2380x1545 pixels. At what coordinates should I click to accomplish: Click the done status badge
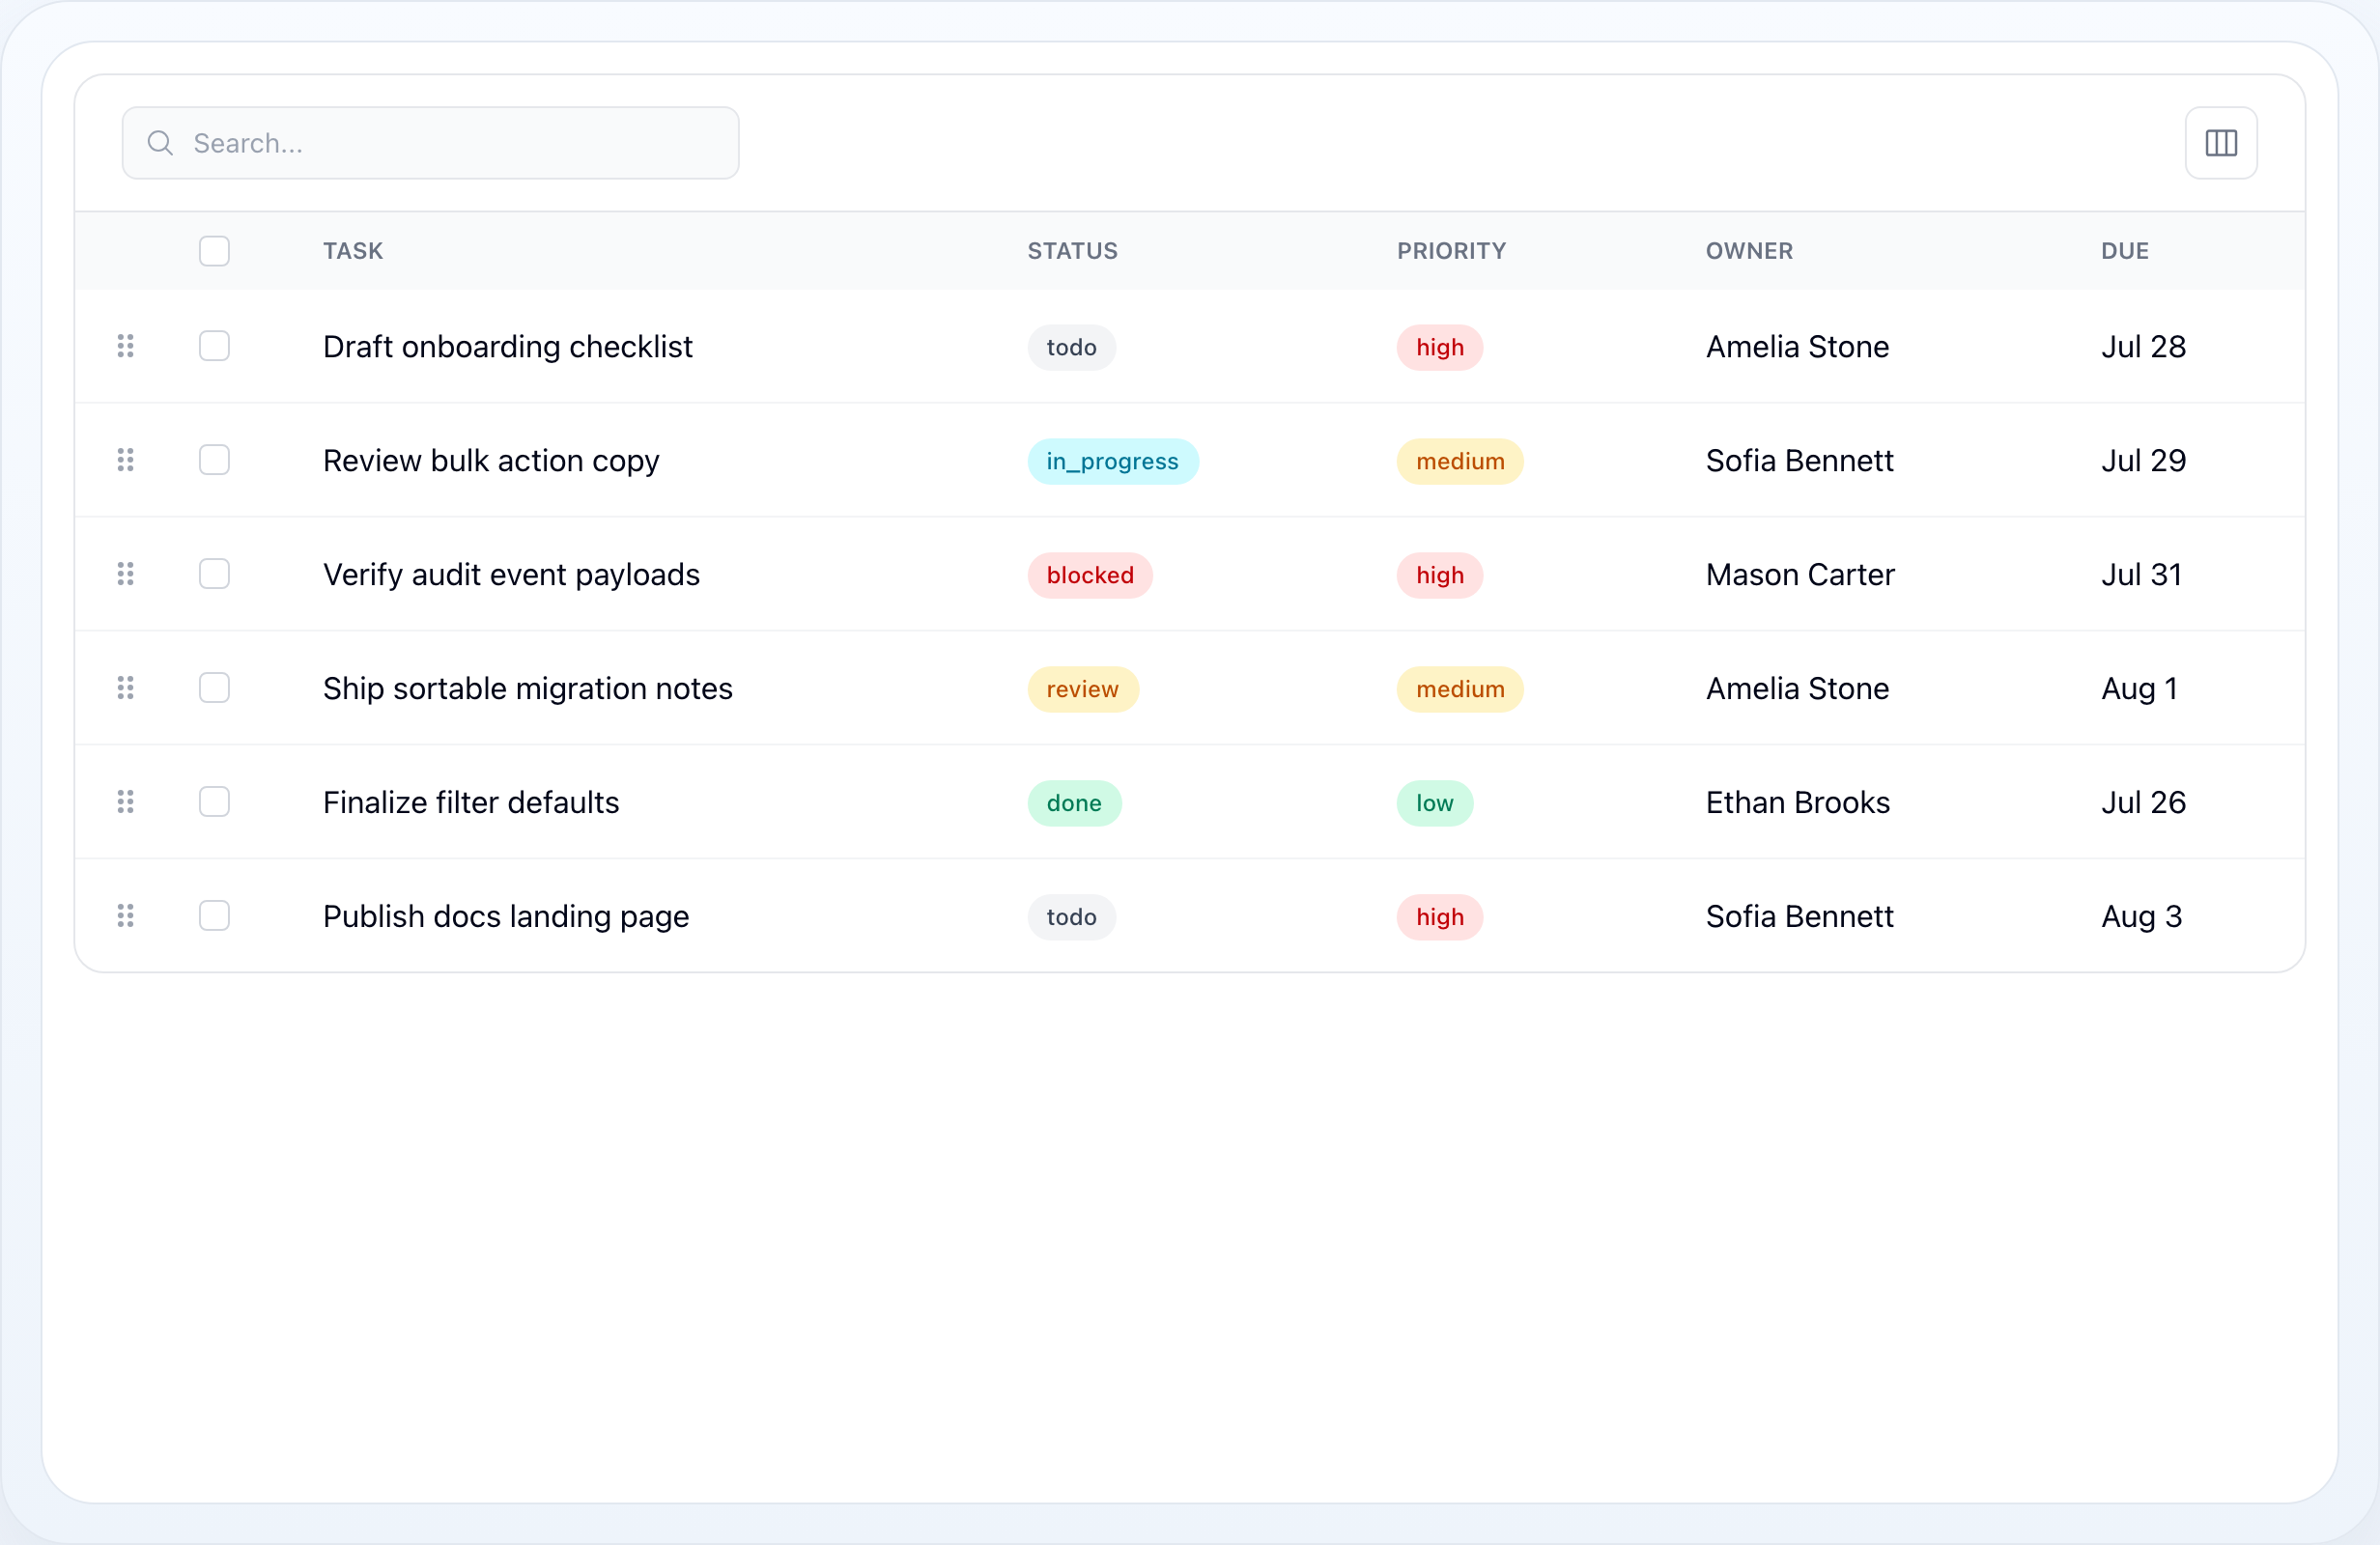(1073, 803)
